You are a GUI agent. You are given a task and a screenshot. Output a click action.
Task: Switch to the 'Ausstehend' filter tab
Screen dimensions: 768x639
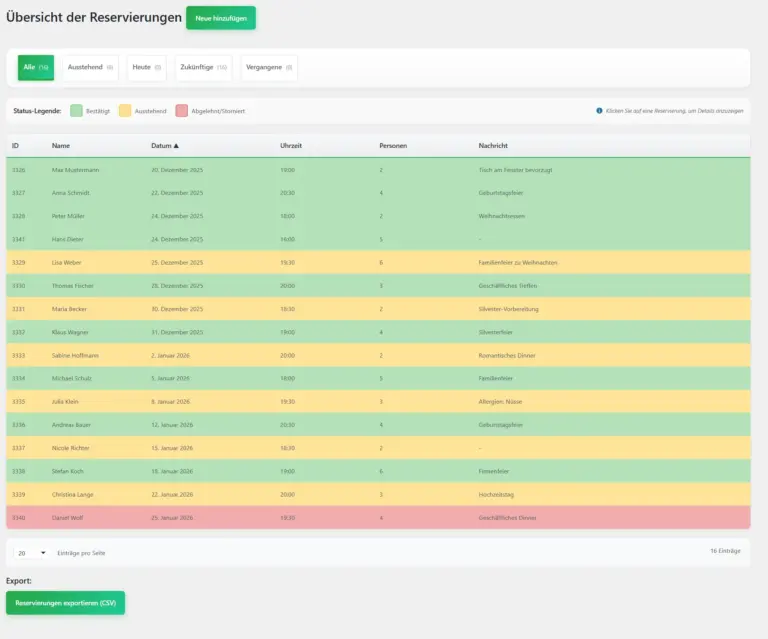coord(90,68)
